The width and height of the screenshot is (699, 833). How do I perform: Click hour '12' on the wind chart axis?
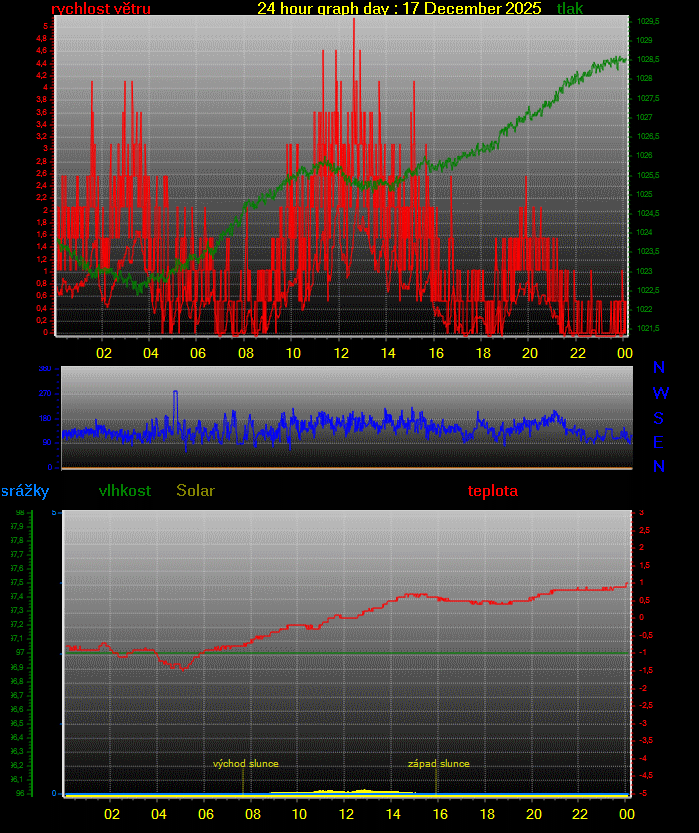tap(341, 353)
